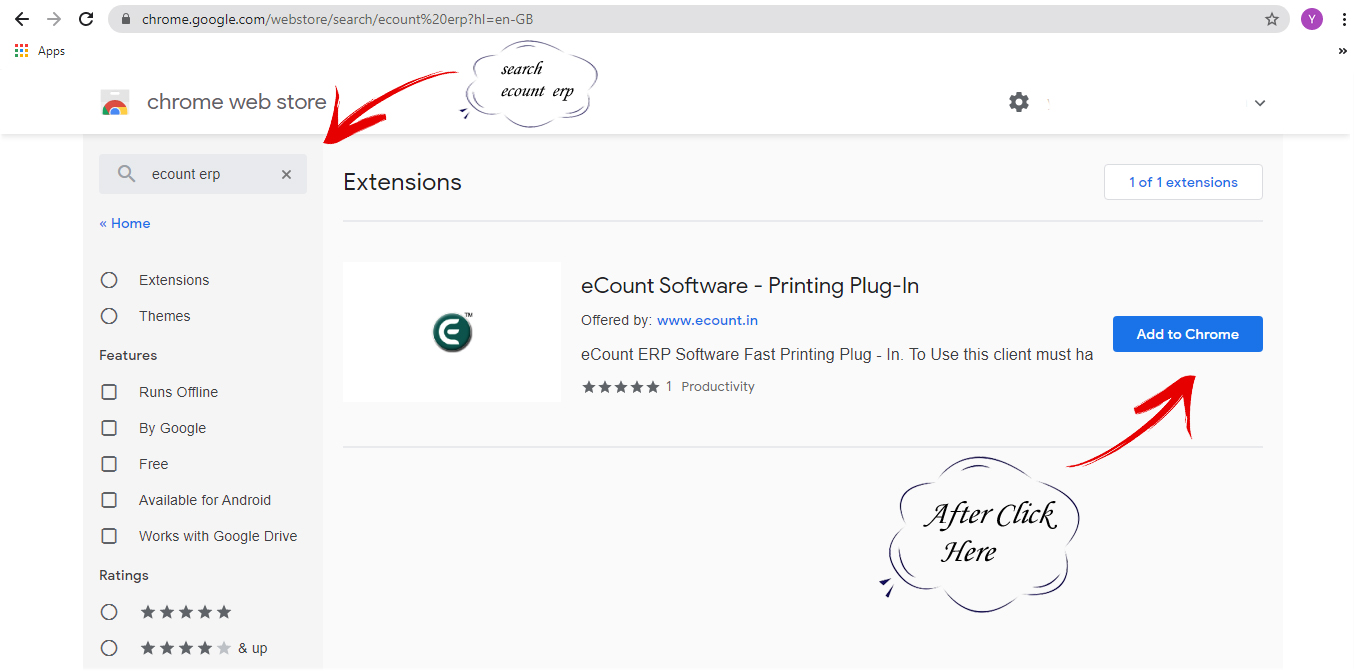
Task: Click the extension's five-star rating
Action: pos(621,387)
